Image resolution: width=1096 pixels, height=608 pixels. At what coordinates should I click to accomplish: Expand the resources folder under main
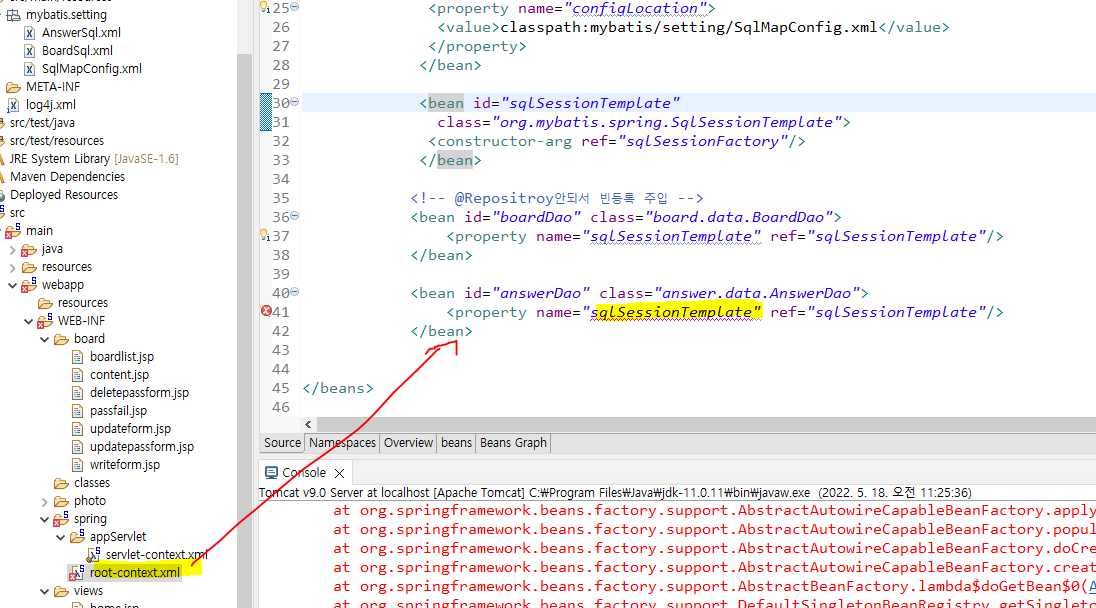(x=13, y=267)
